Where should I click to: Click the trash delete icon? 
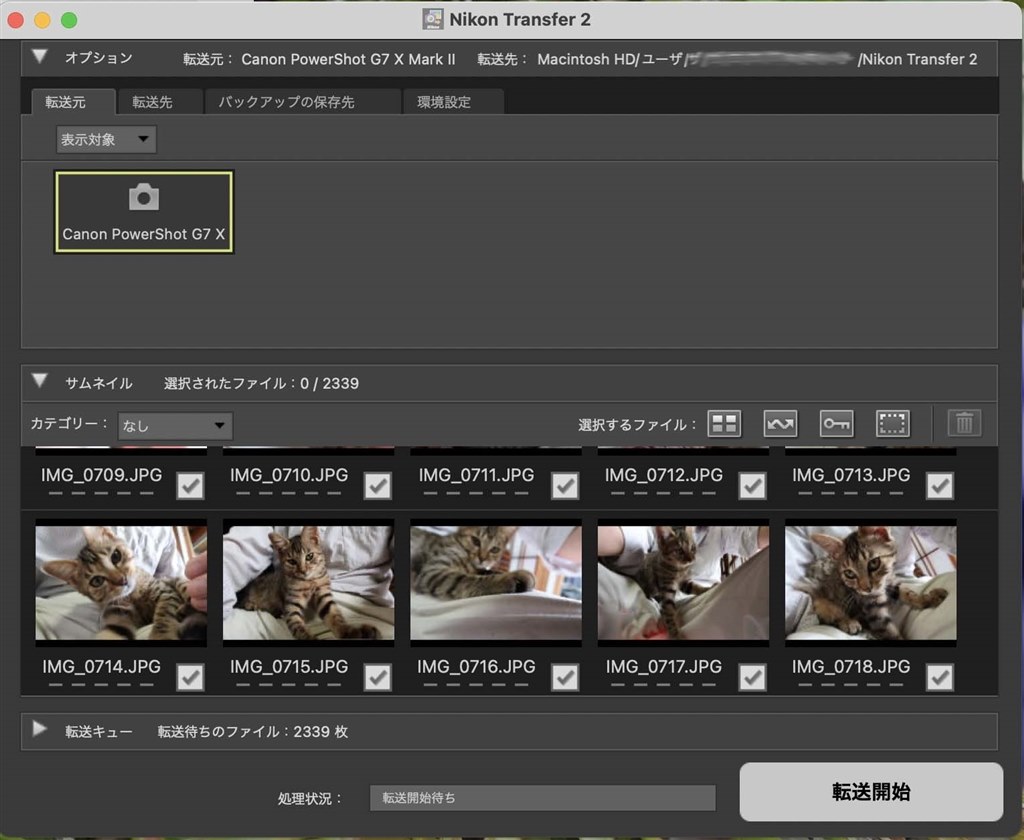[965, 423]
